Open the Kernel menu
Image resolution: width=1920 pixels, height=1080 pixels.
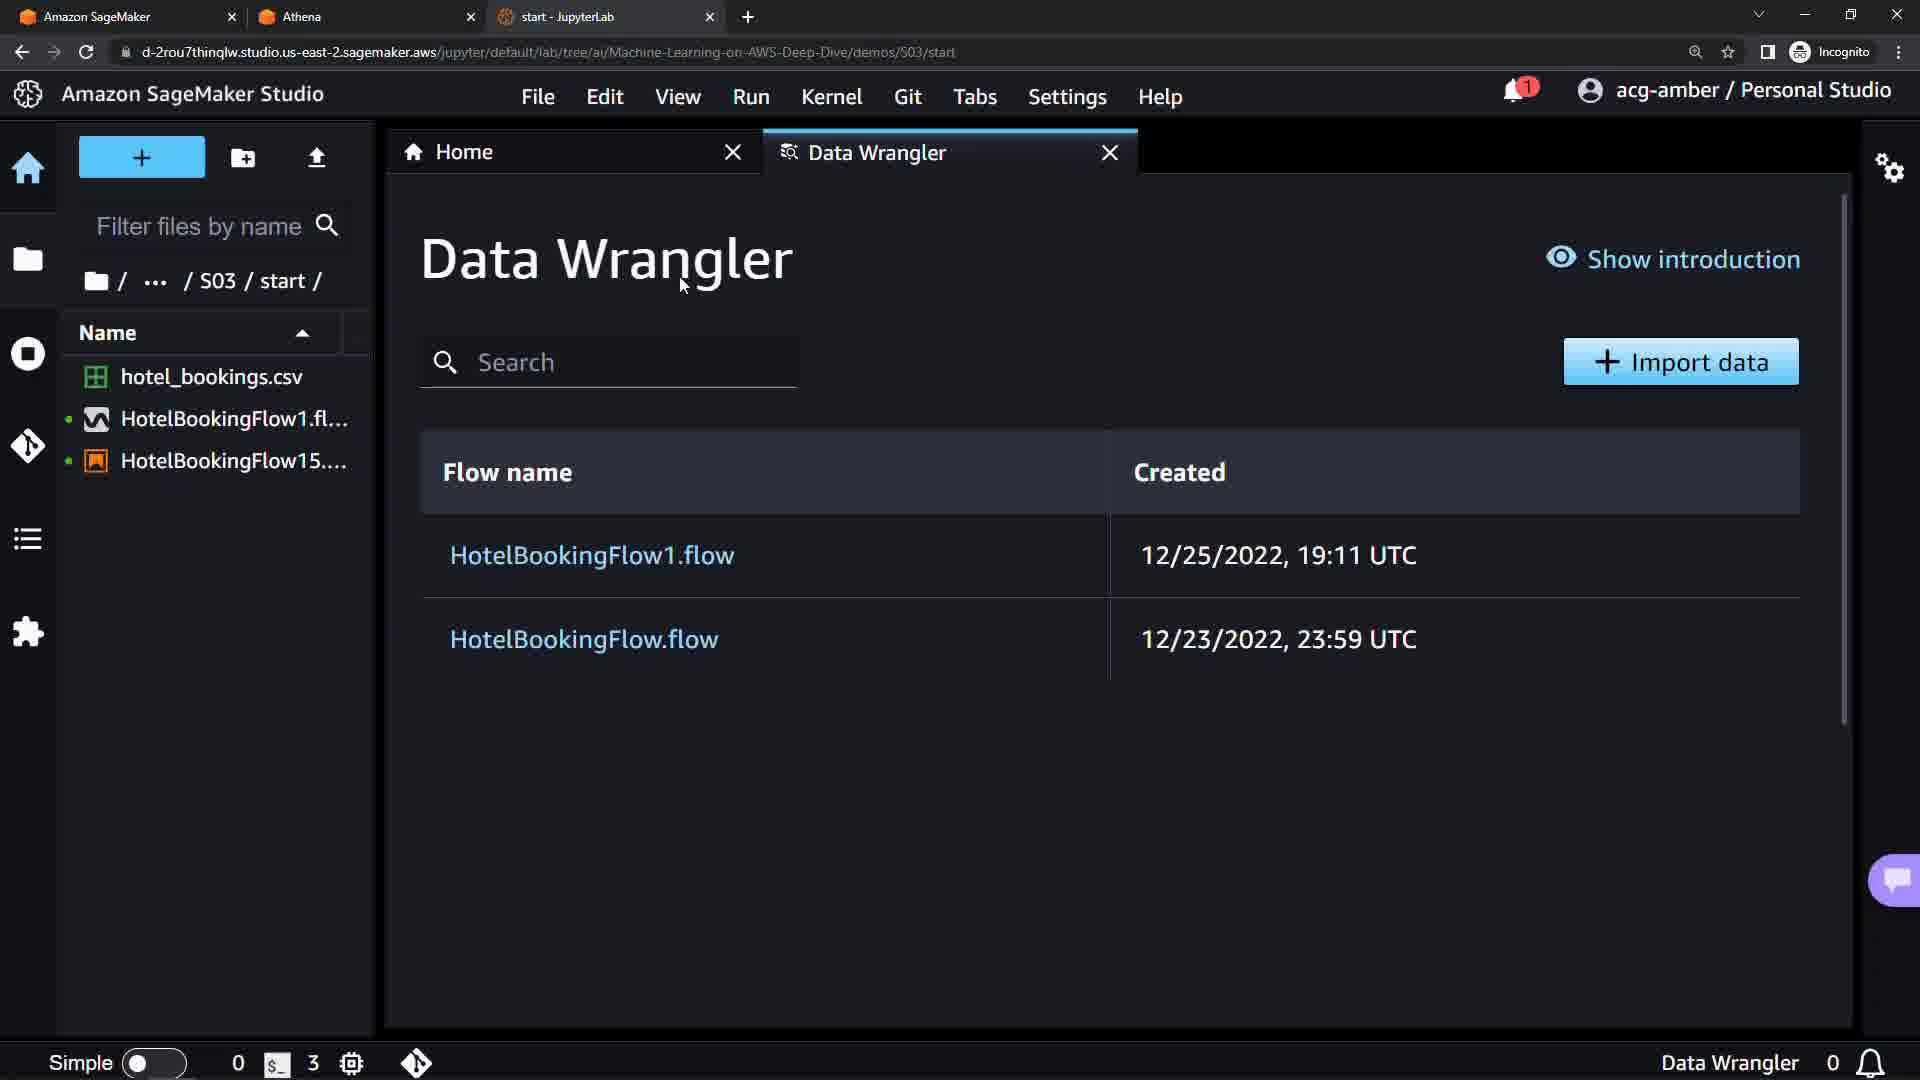(x=831, y=97)
